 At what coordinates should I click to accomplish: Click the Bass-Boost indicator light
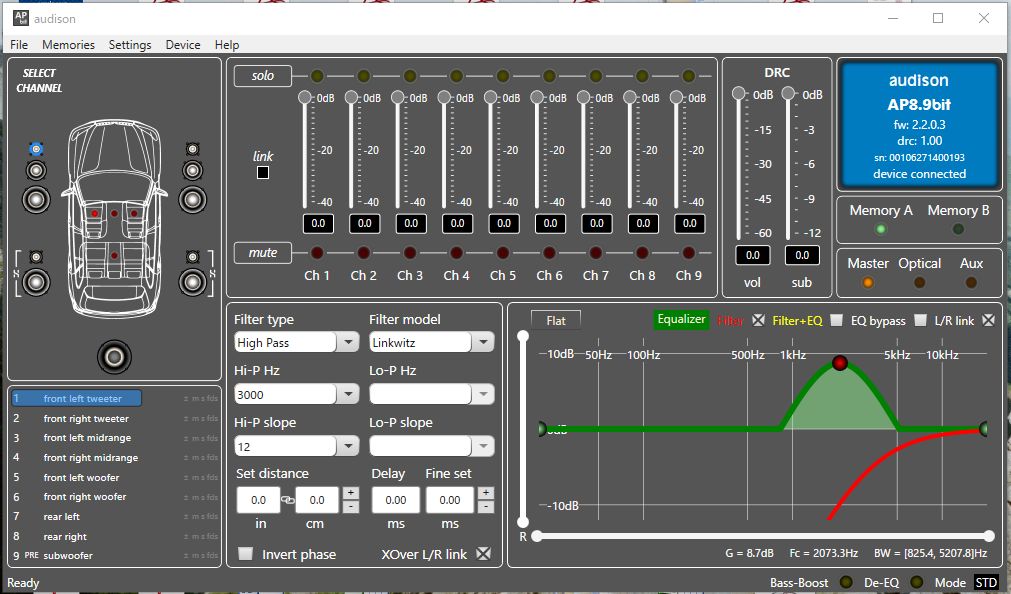coord(846,582)
